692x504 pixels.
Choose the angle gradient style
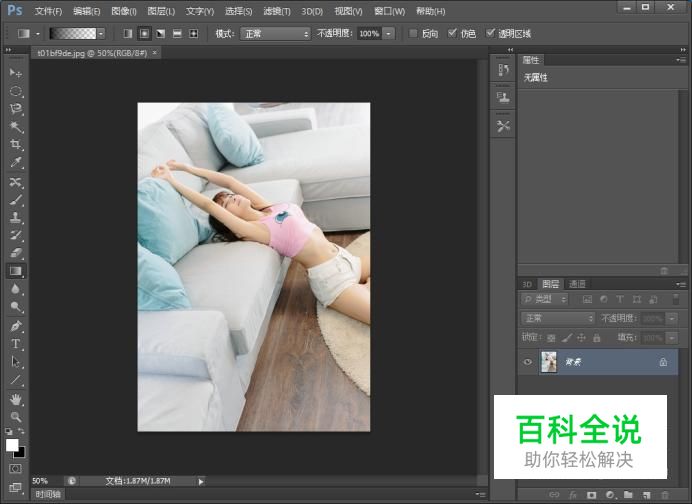pos(161,34)
